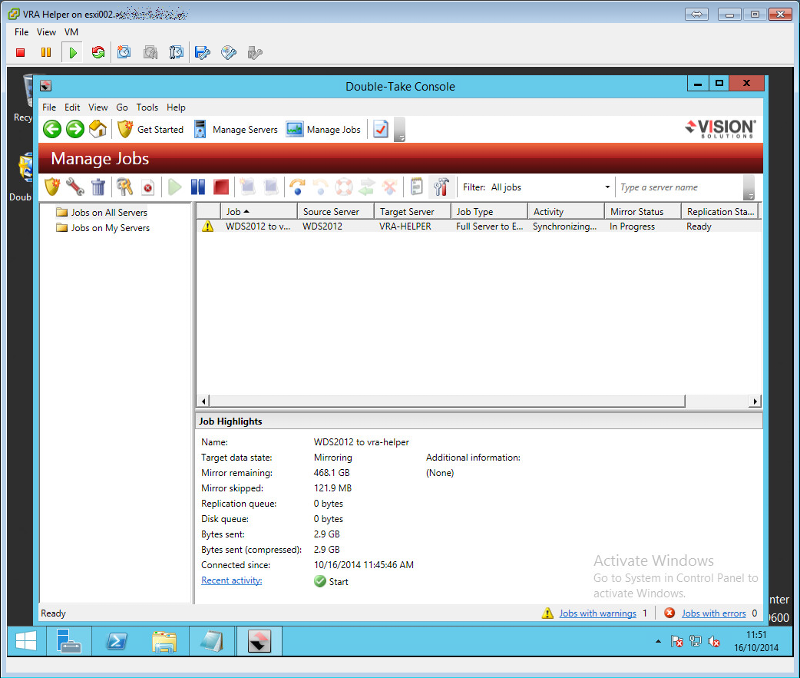Open File Explorer from taskbar
The height and width of the screenshot is (678, 800).
click(164, 641)
